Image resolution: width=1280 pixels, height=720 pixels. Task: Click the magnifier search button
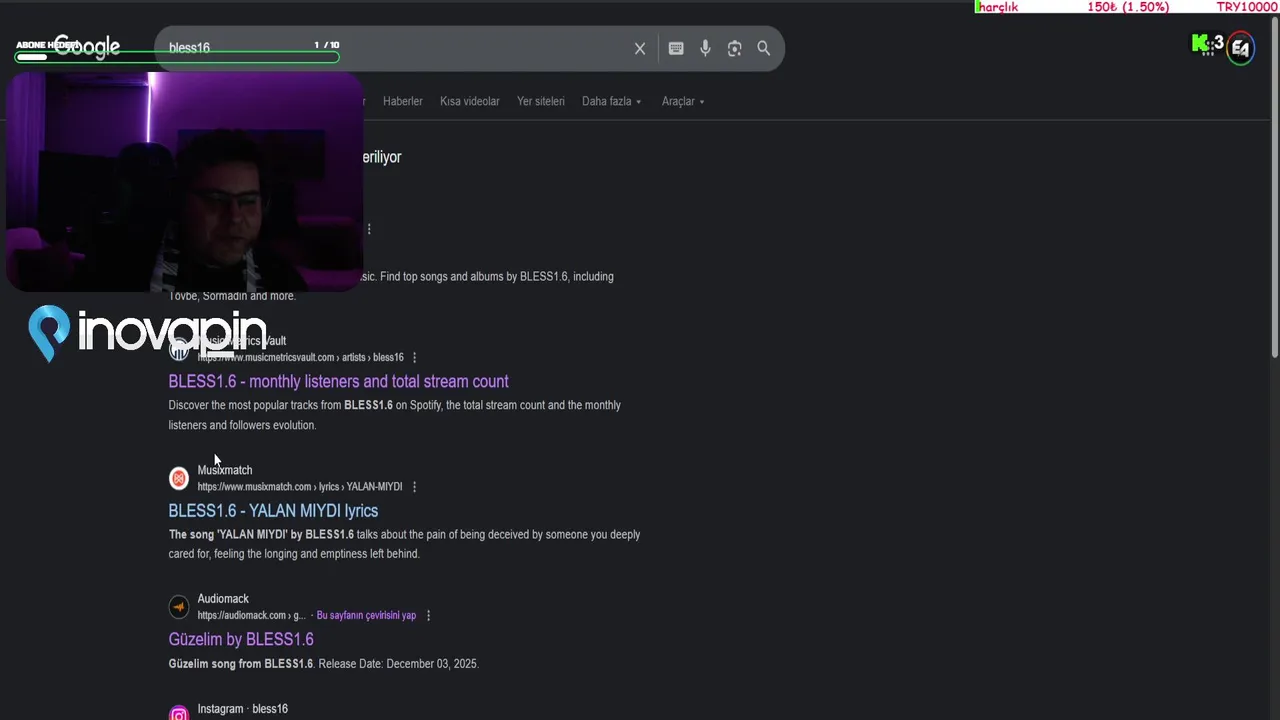point(764,48)
